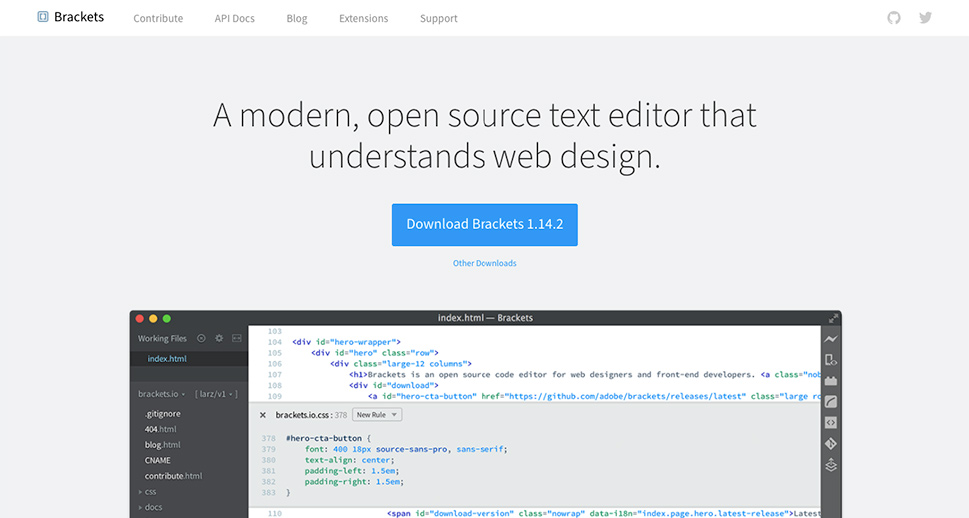
Task: Go to the Blog nav item
Action: point(297,19)
